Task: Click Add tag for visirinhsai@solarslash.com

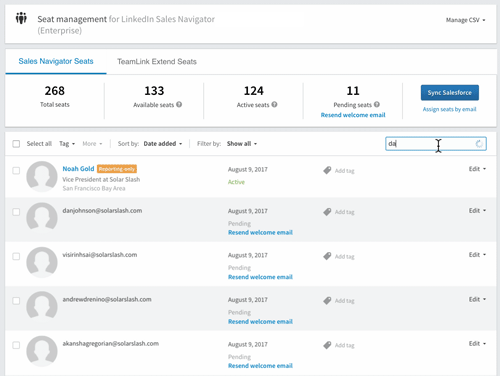Action: click(x=344, y=256)
